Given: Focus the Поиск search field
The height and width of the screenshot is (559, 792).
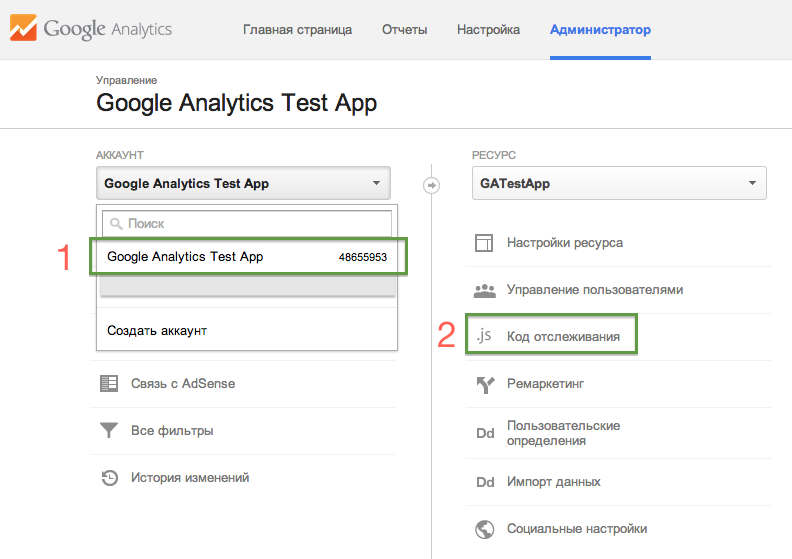Looking at the screenshot, I should click(x=247, y=223).
